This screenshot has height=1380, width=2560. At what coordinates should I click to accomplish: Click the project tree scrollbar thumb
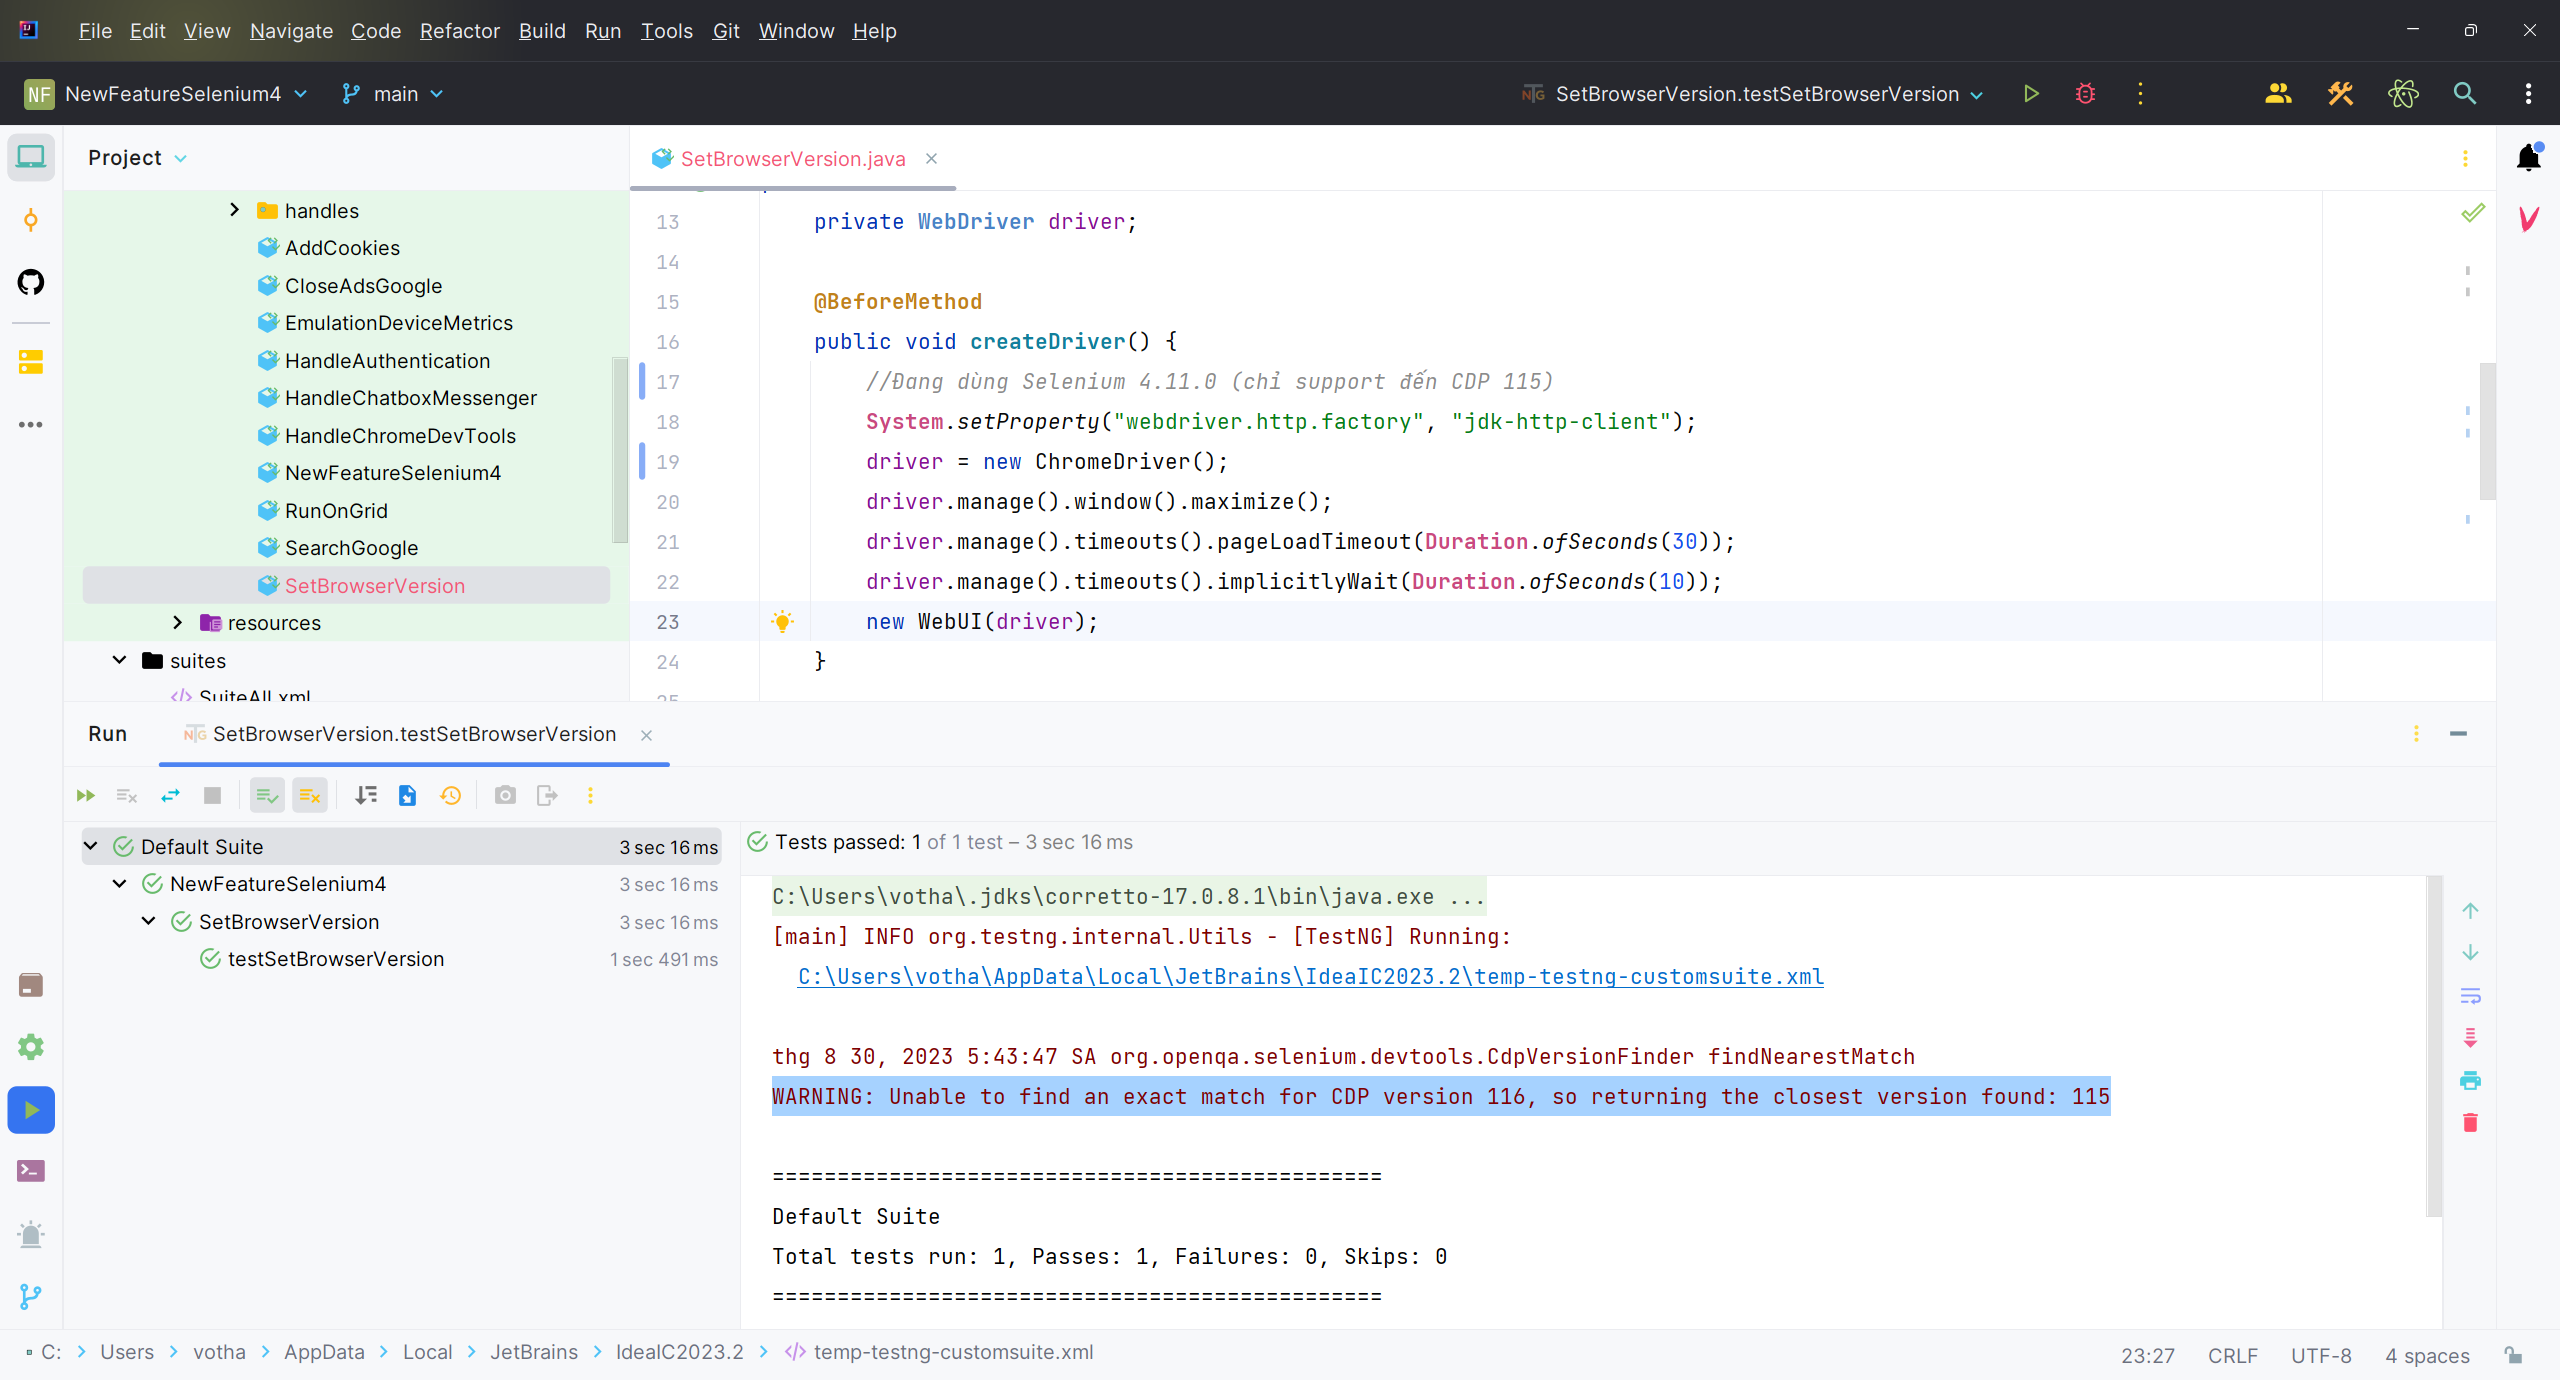620,450
